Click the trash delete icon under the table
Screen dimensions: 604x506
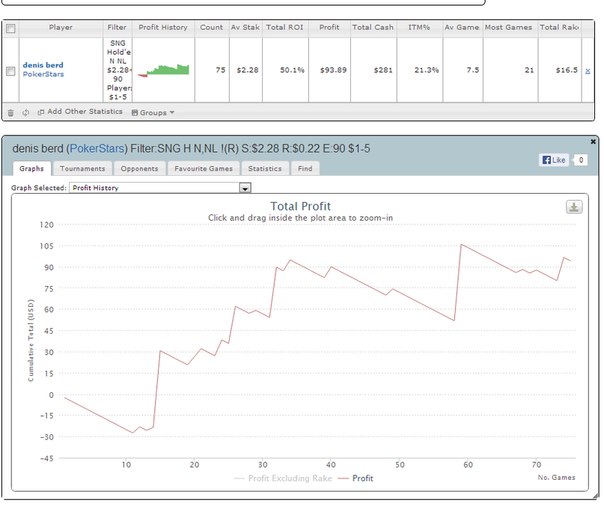[x=11, y=113]
